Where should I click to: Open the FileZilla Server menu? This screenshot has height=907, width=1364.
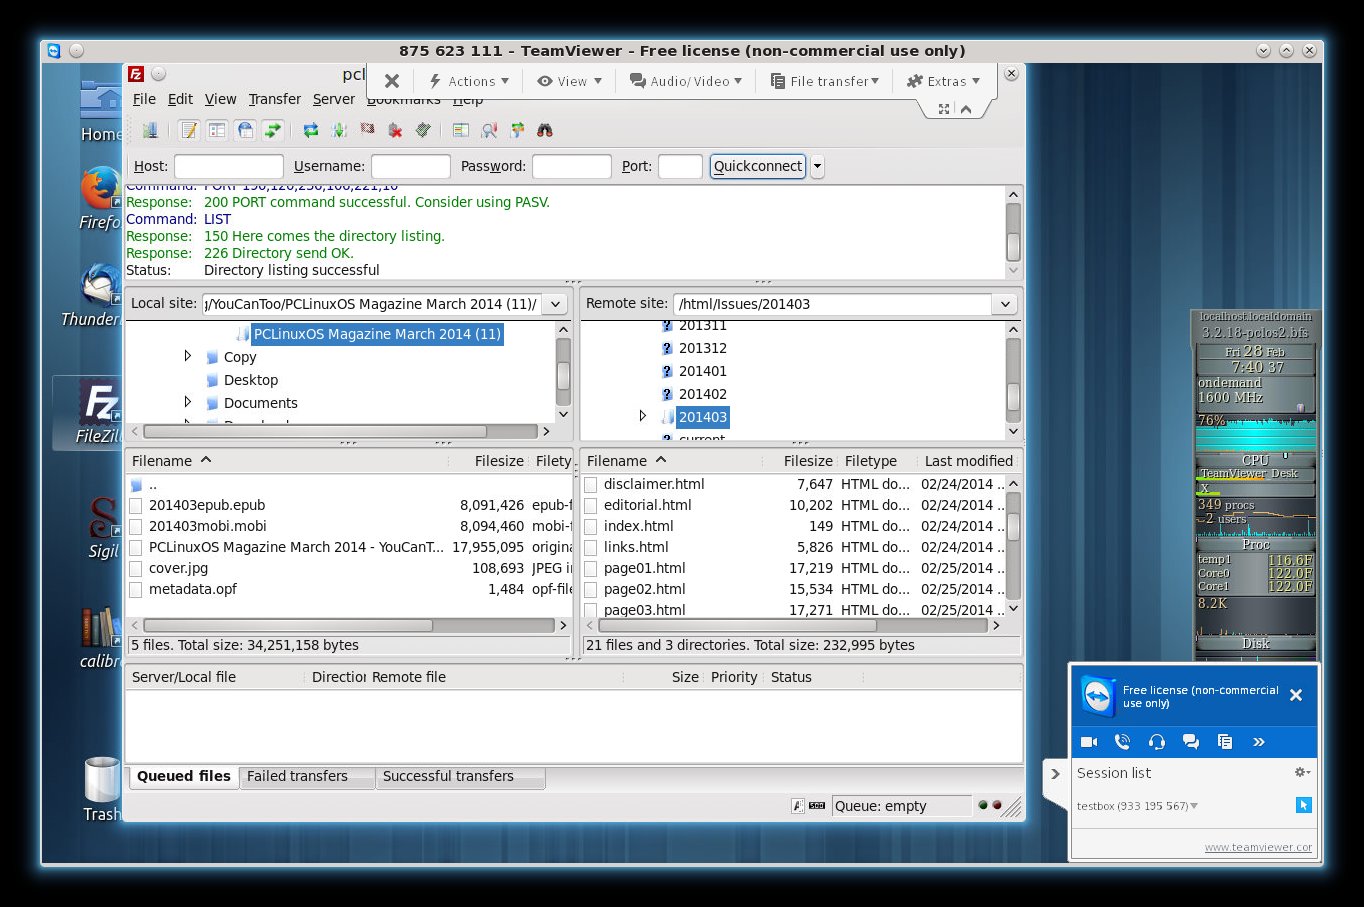[x=334, y=99]
